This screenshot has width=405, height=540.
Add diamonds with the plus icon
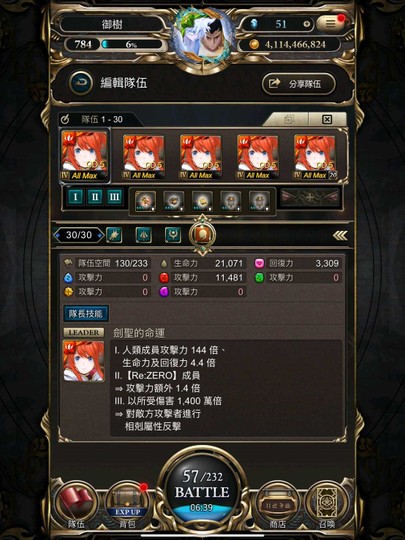pos(306,24)
